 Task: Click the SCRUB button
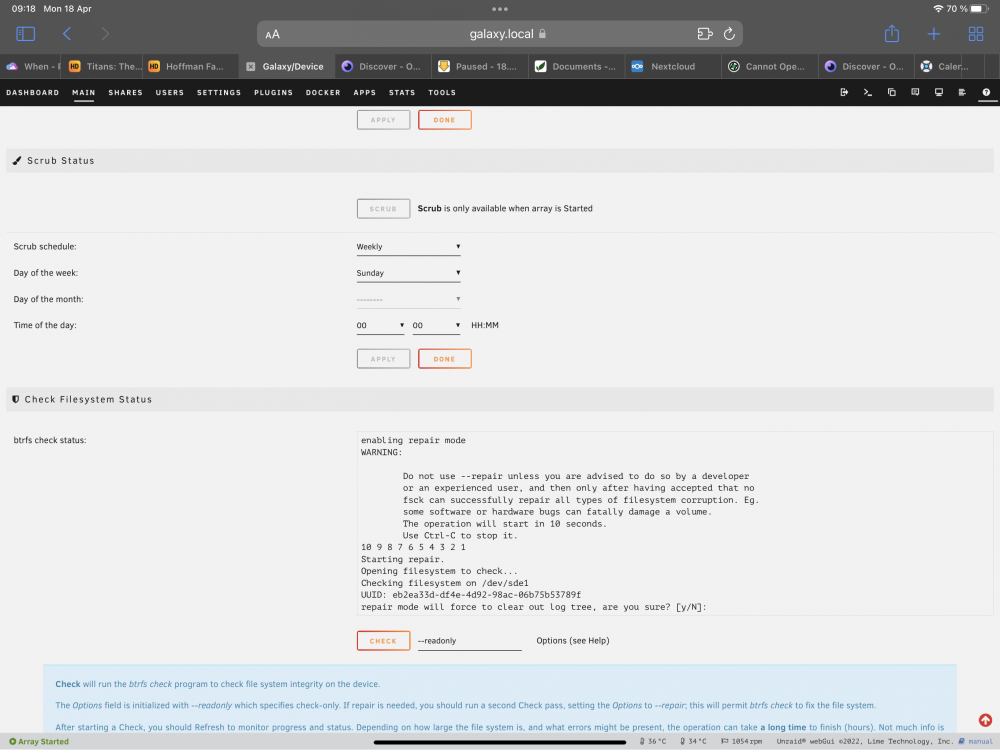coord(383,209)
